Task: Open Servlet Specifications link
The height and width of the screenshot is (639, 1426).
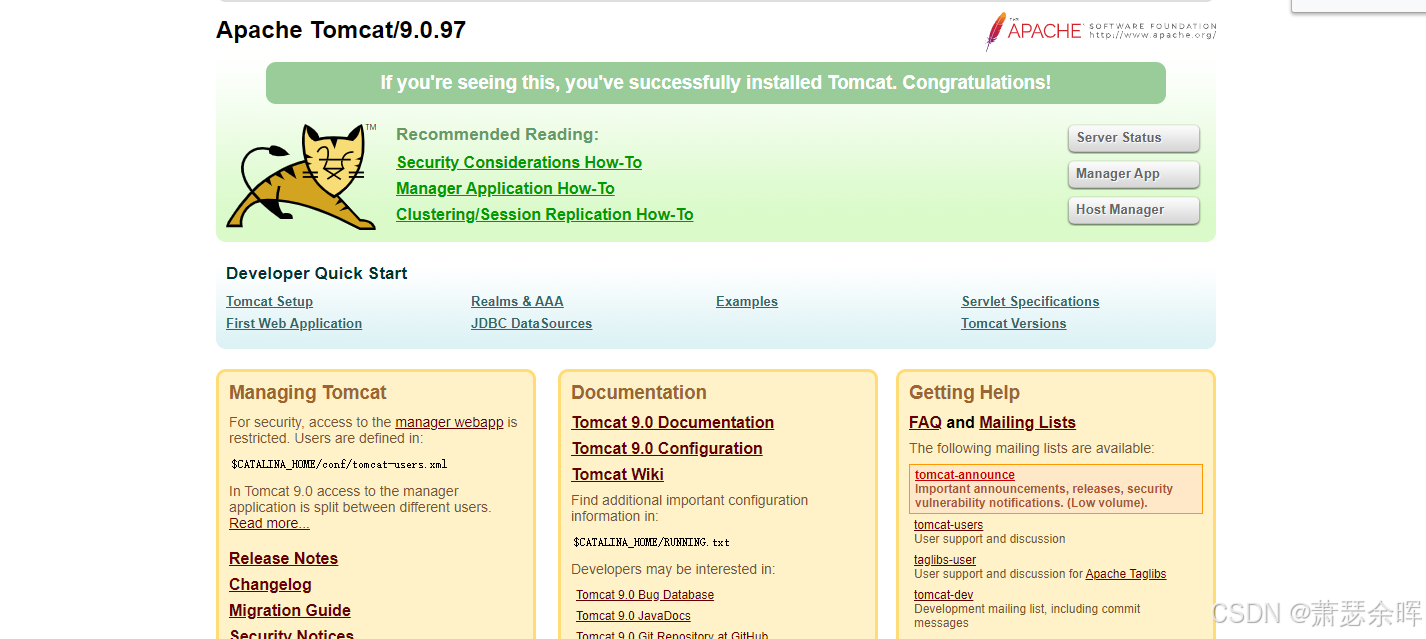Action: [x=1030, y=301]
